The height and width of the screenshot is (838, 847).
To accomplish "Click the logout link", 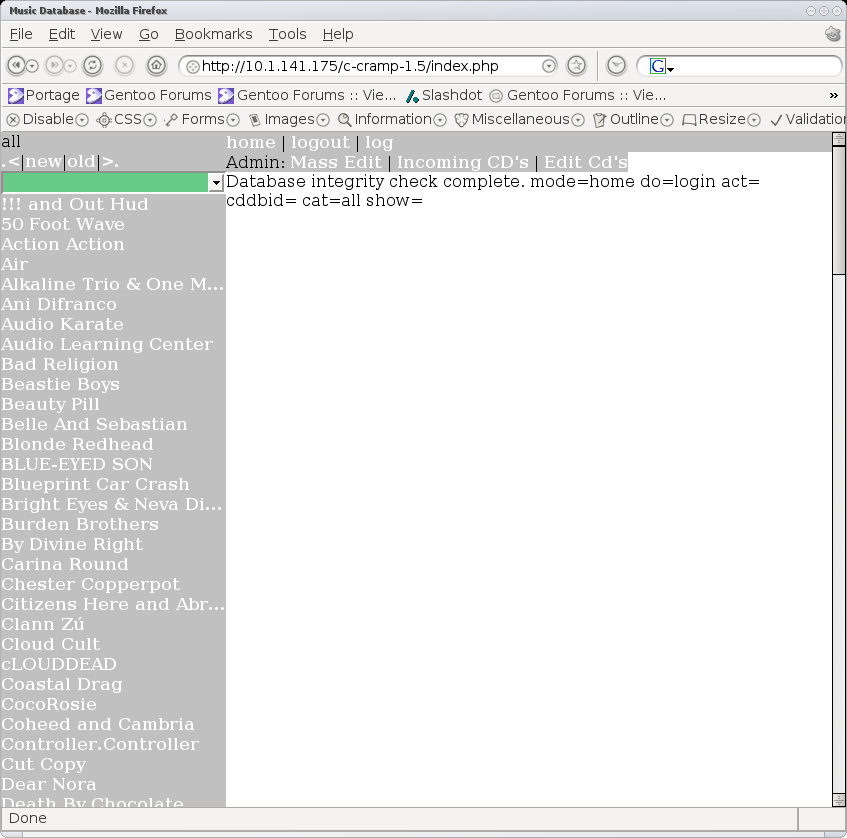I will (320, 142).
